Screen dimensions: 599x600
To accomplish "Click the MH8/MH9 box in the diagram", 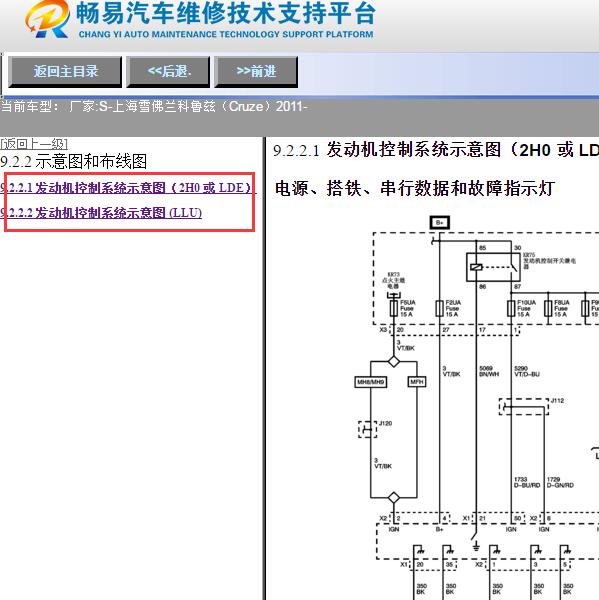I will click(370, 382).
